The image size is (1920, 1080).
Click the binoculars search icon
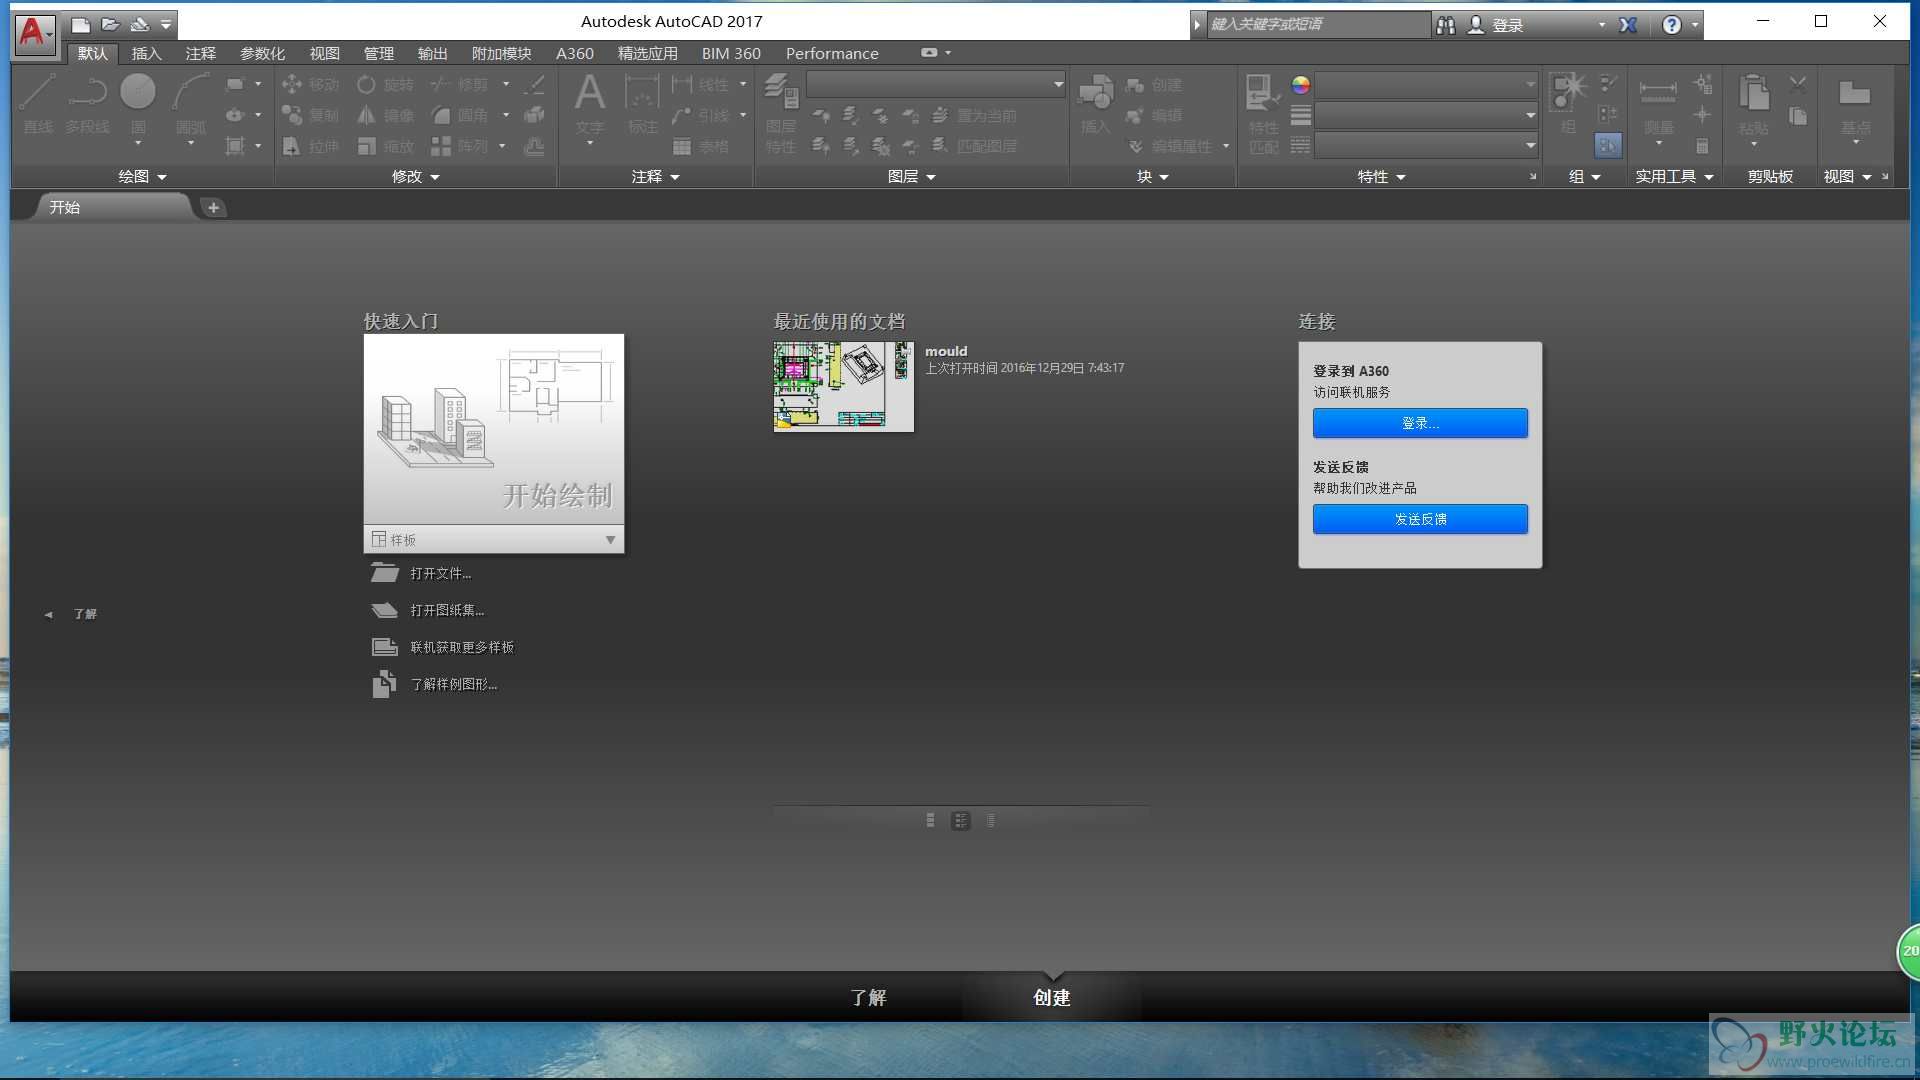pyautogui.click(x=1446, y=25)
